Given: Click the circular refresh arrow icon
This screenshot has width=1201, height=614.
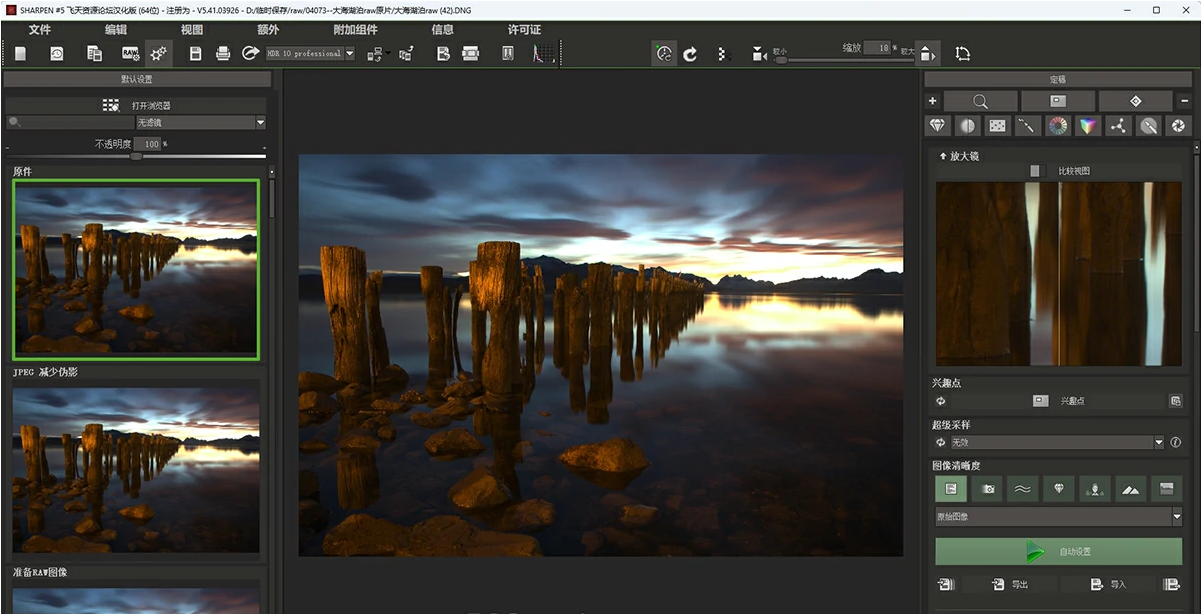Looking at the screenshot, I should [690, 54].
